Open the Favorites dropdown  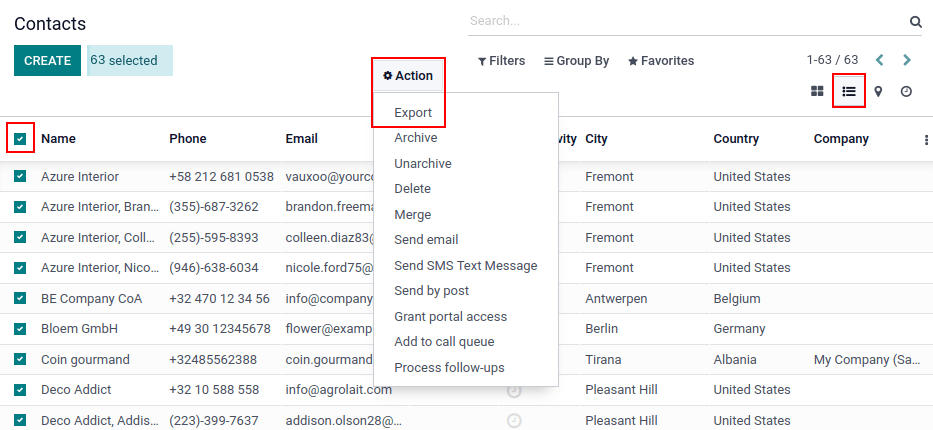660,61
